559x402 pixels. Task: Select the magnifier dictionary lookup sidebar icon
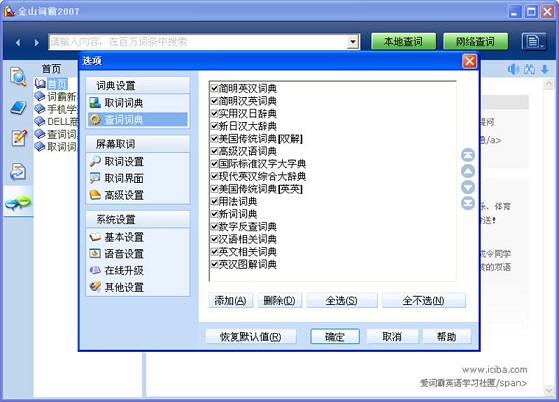pos(18,77)
